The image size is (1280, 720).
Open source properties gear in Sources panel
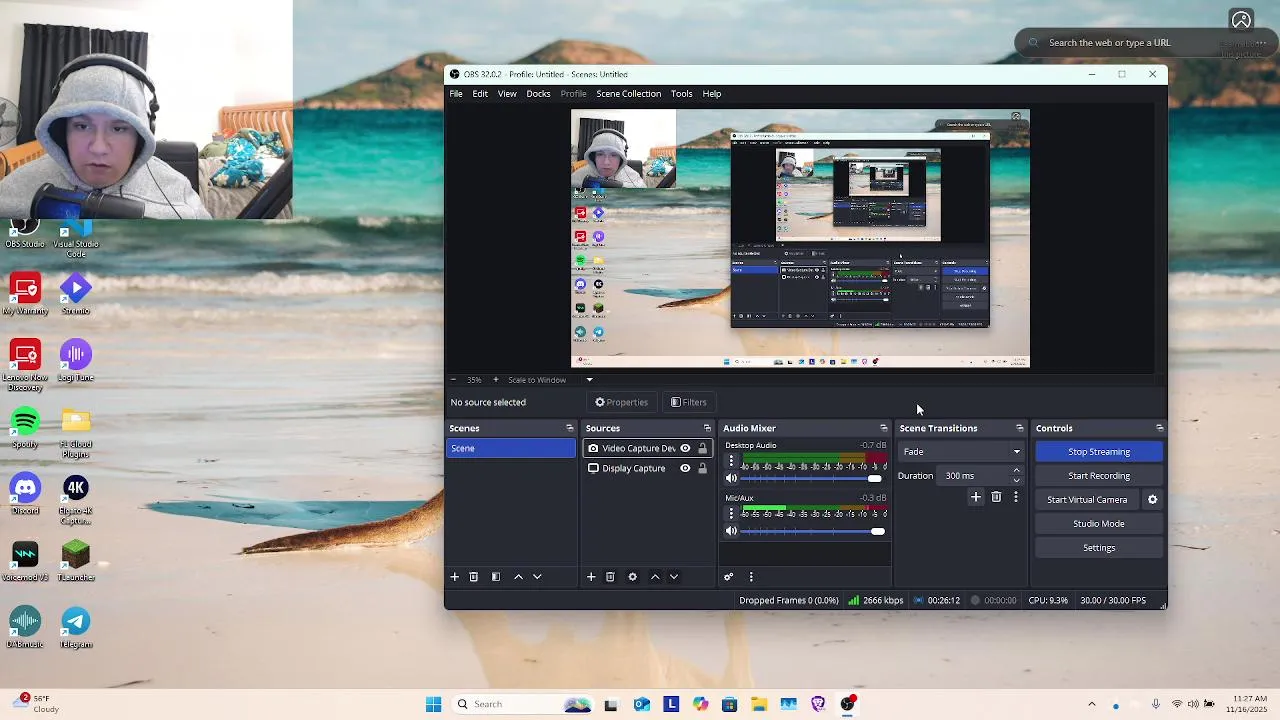coord(632,577)
